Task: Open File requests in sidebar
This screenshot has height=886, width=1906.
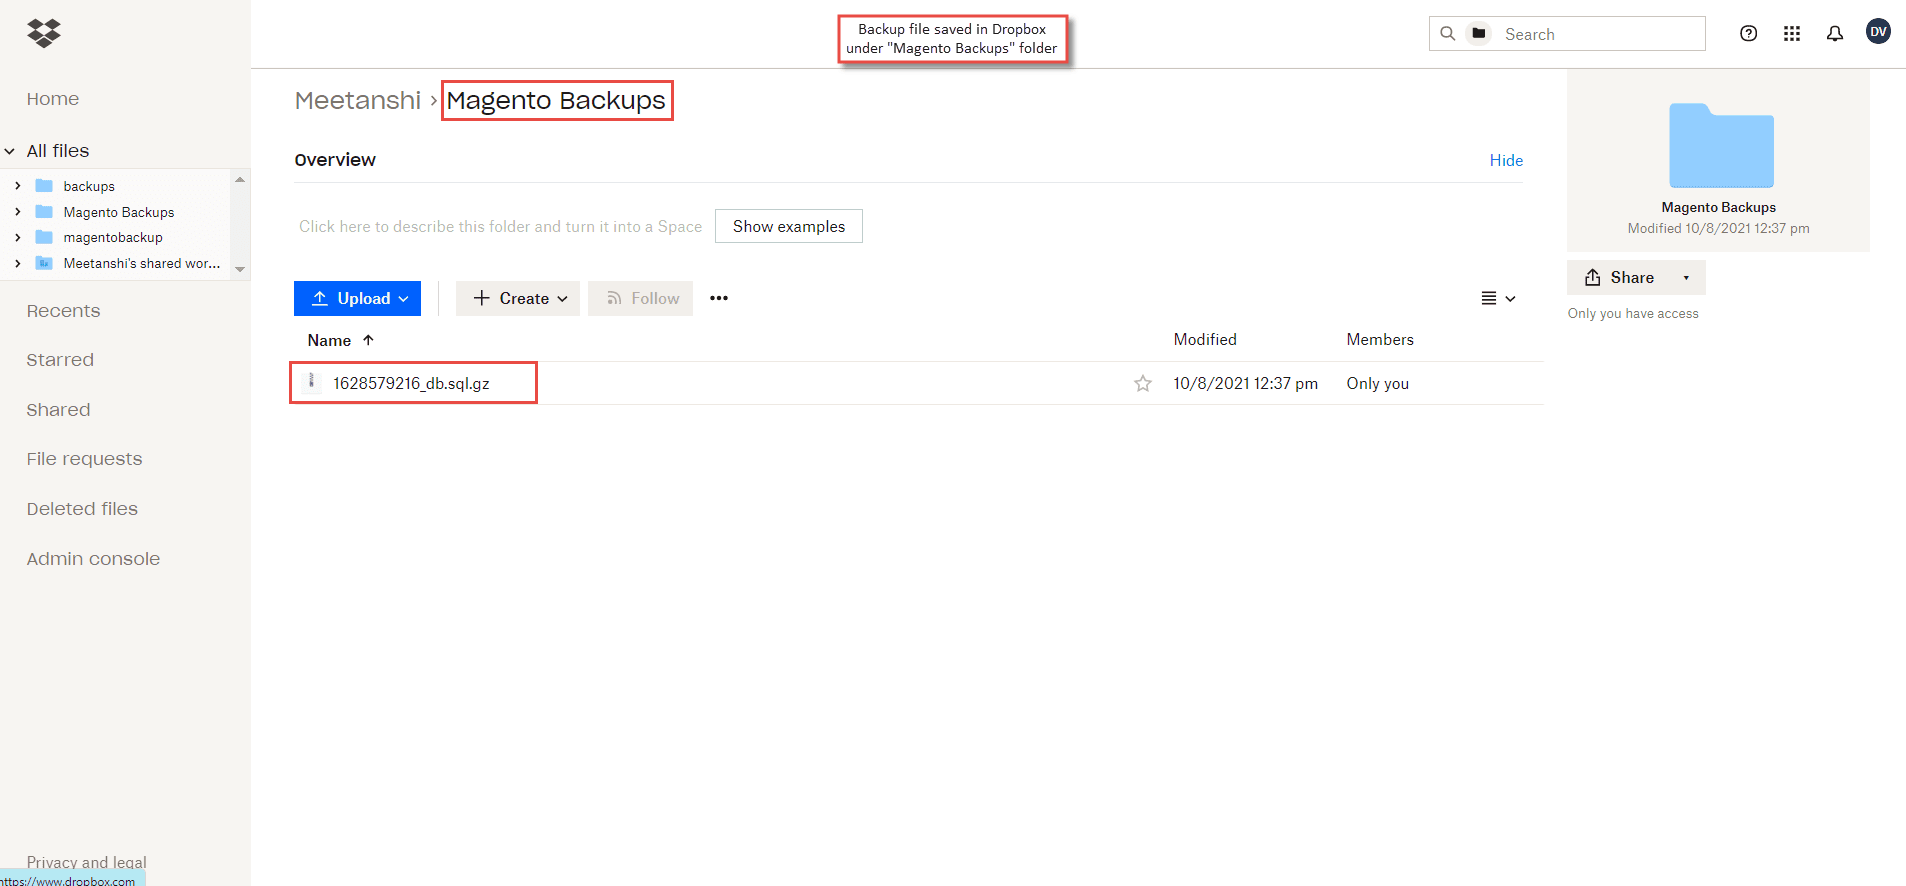Action: [84, 459]
